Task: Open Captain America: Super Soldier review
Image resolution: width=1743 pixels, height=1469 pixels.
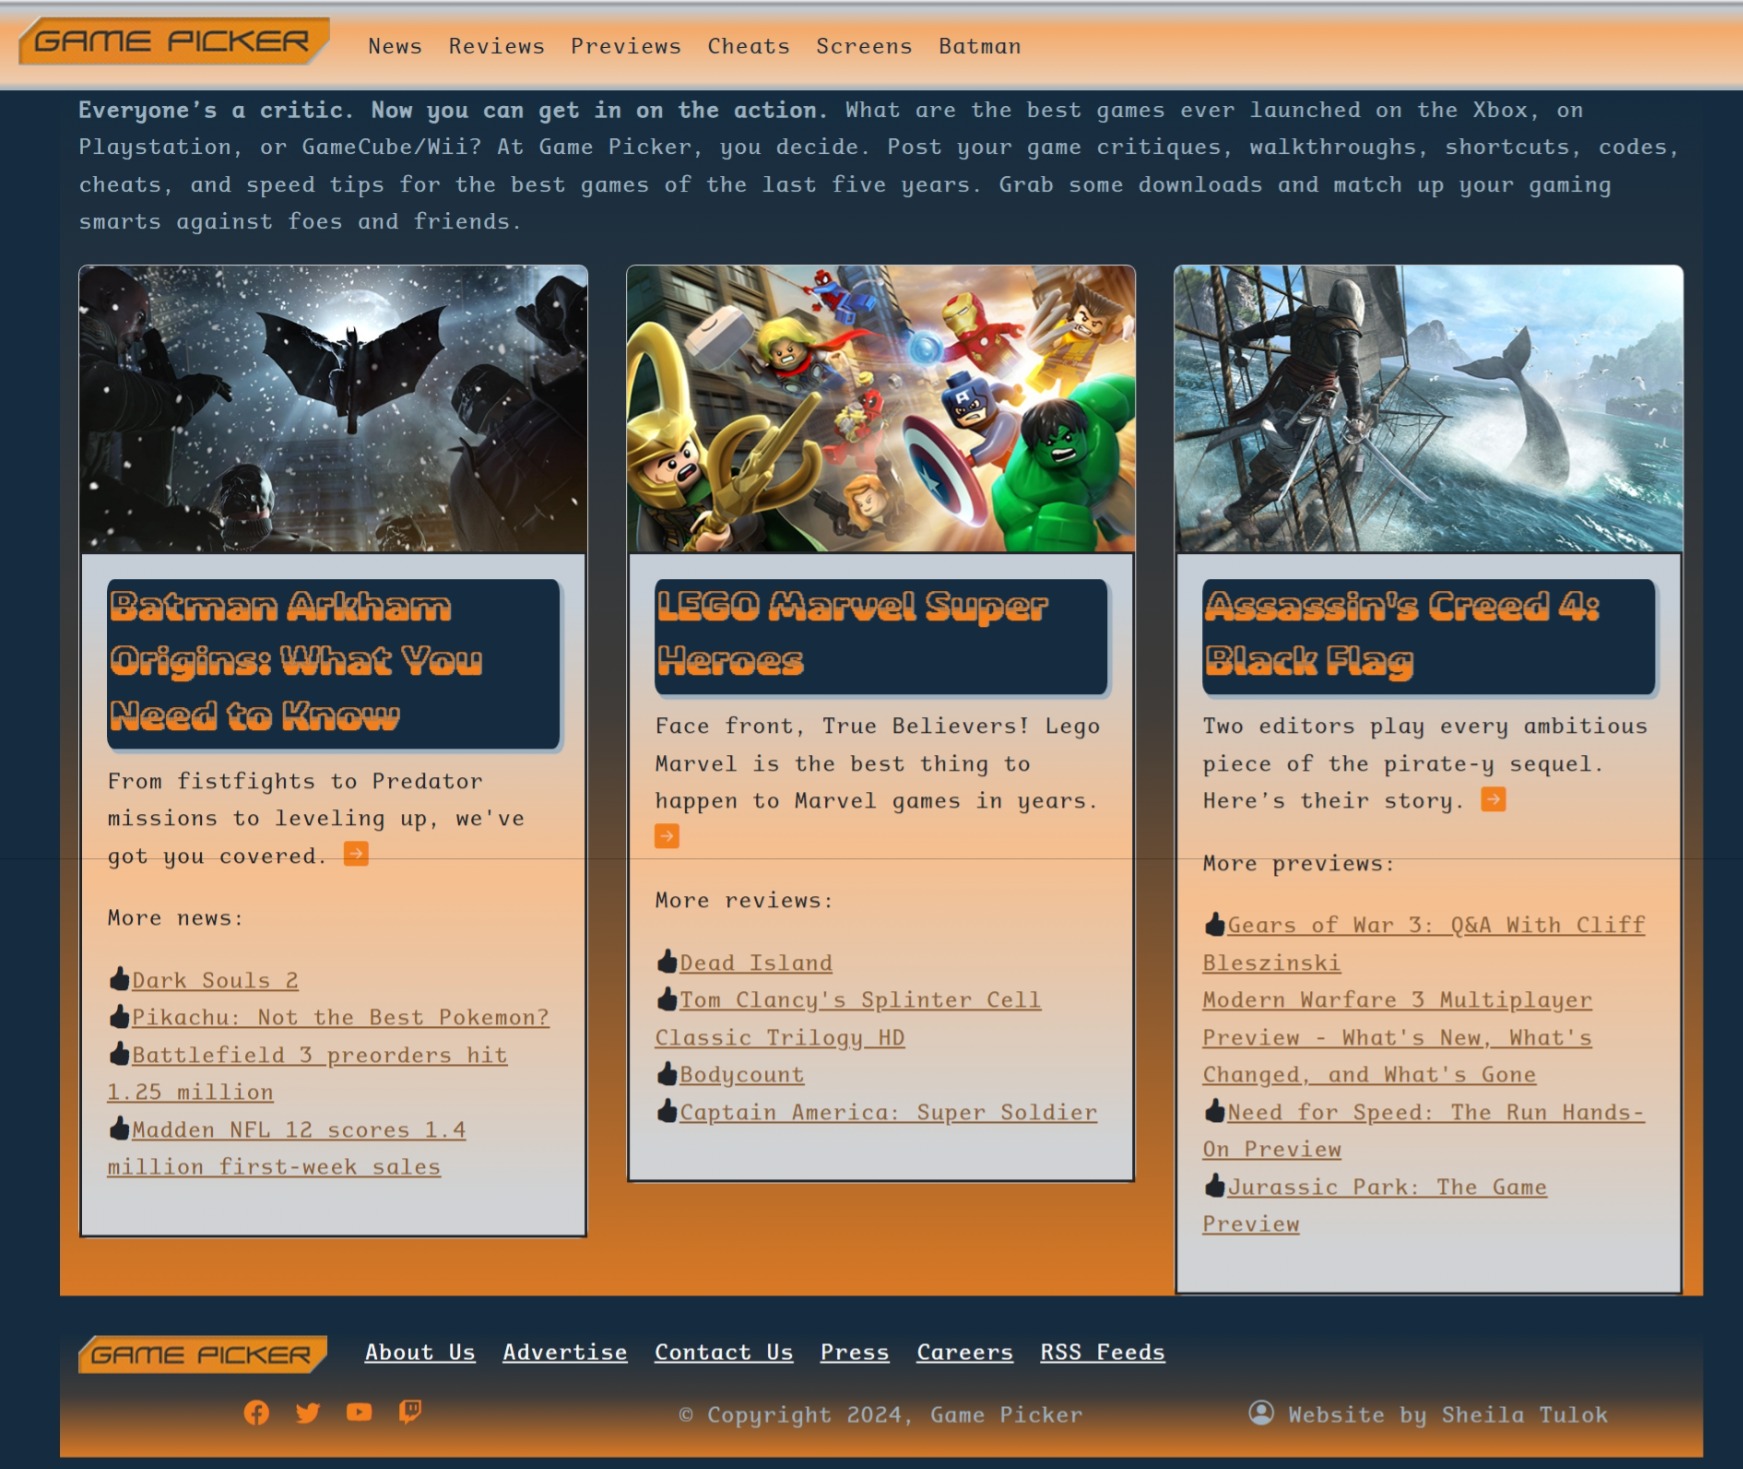Action: pyautogui.click(x=889, y=1112)
